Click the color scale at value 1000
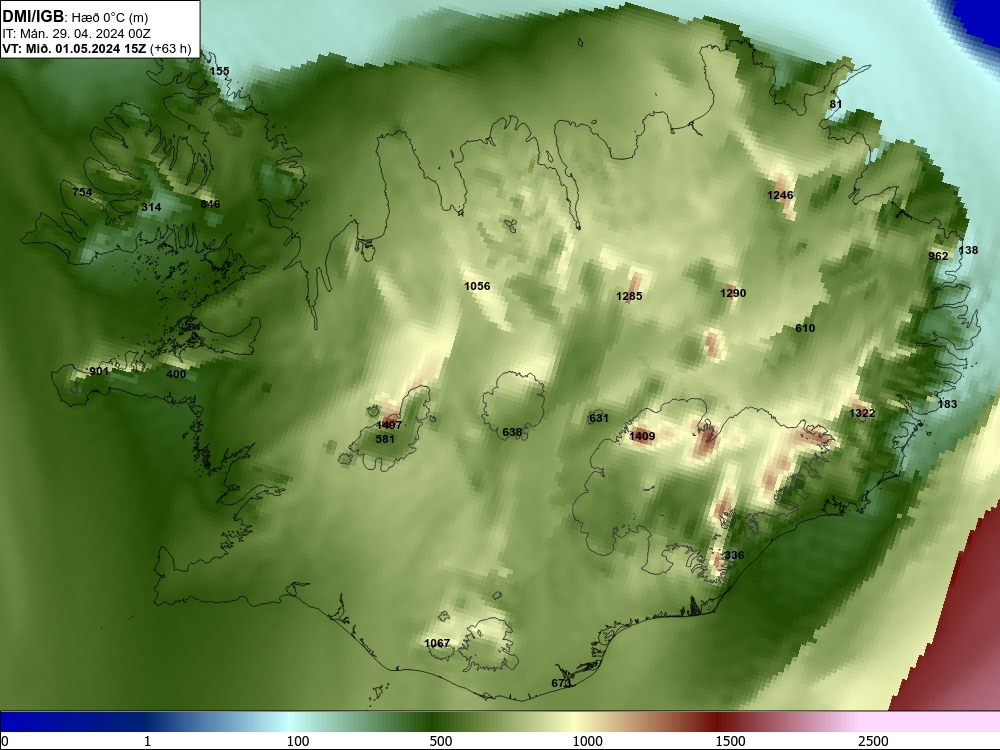The height and width of the screenshot is (750, 1000). 587,741
